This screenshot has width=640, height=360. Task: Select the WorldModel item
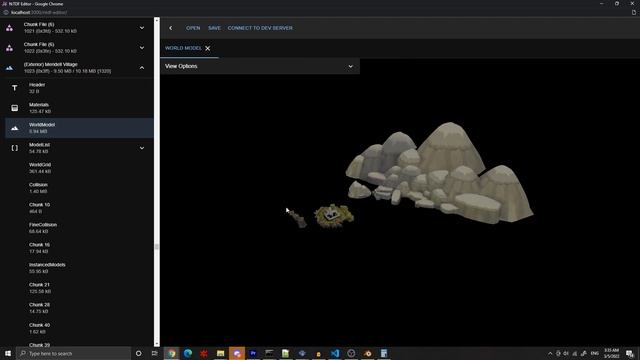click(x=79, y=128)
